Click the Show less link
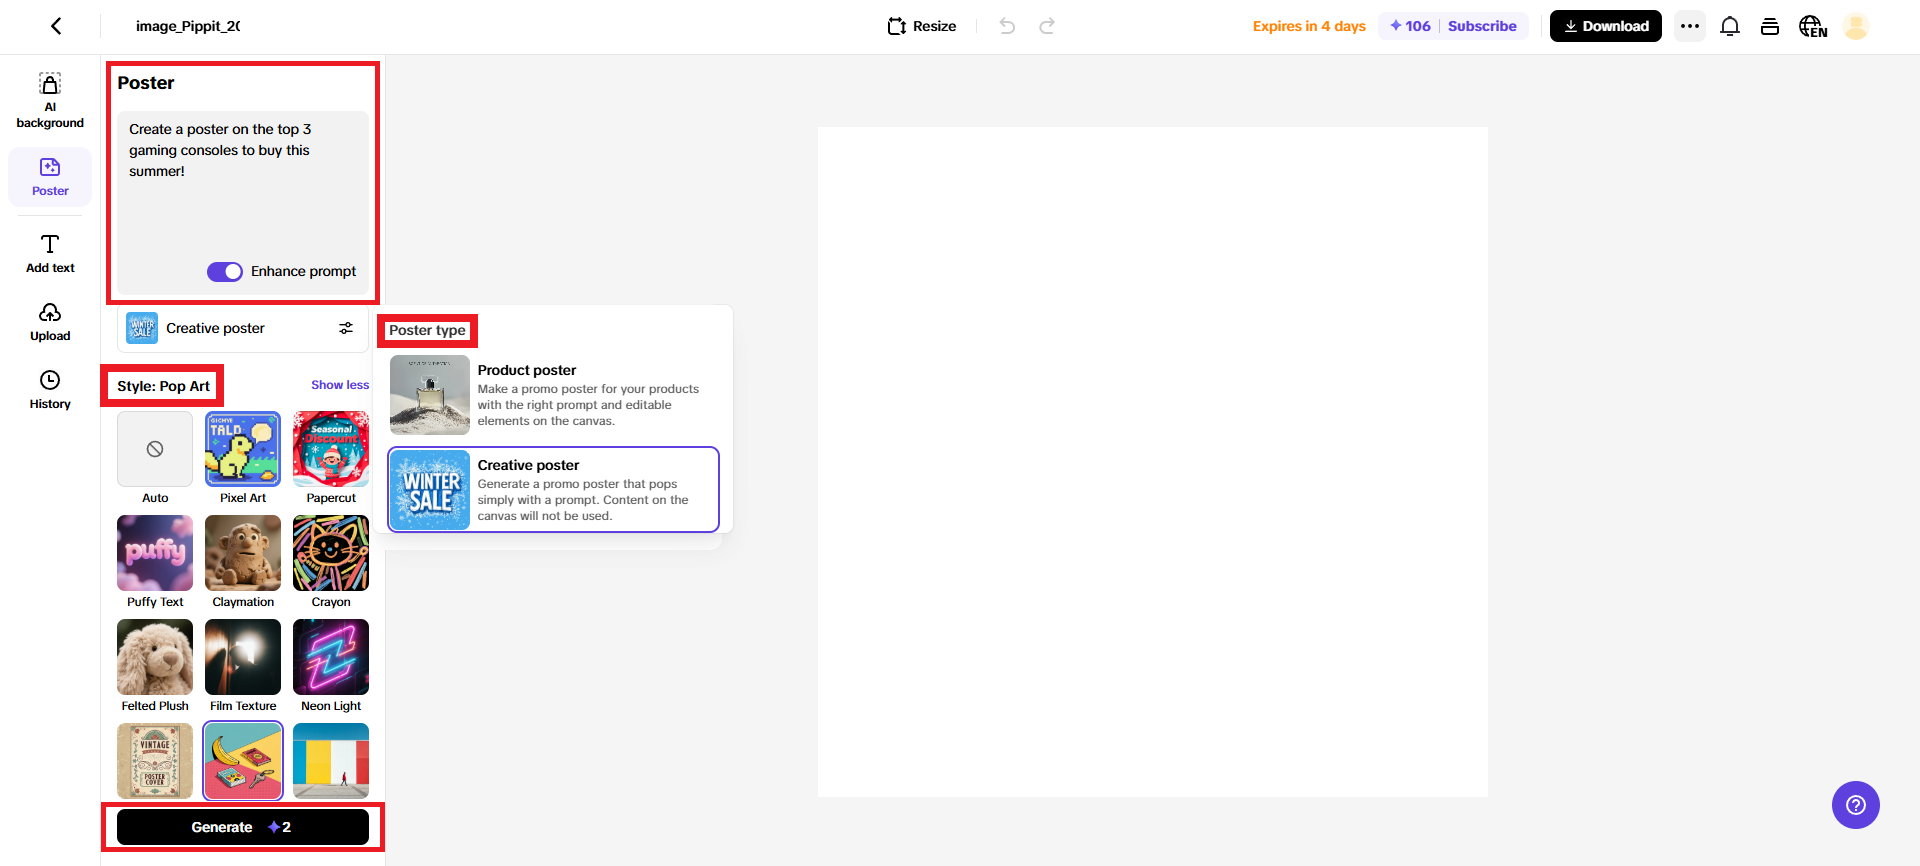The width and height of the screenshot is (1920, 866). 340,385
